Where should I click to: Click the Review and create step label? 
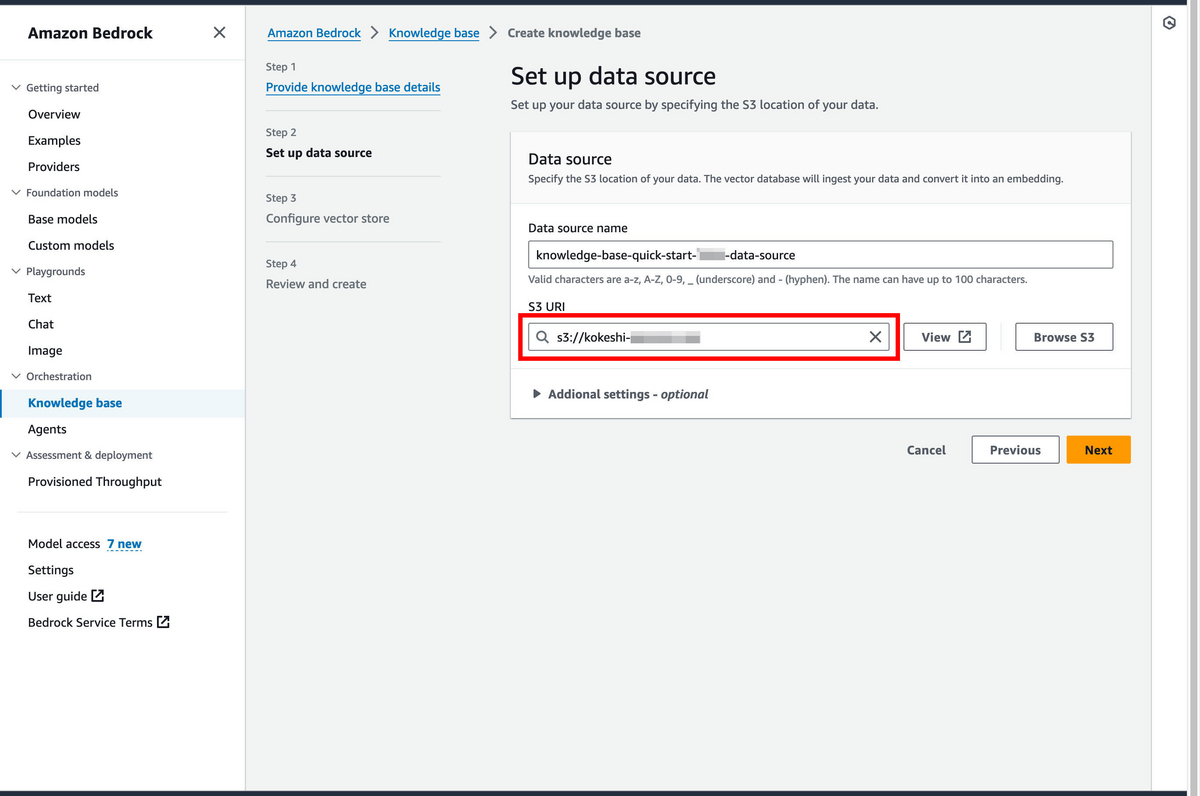click(x=316, y=284)
